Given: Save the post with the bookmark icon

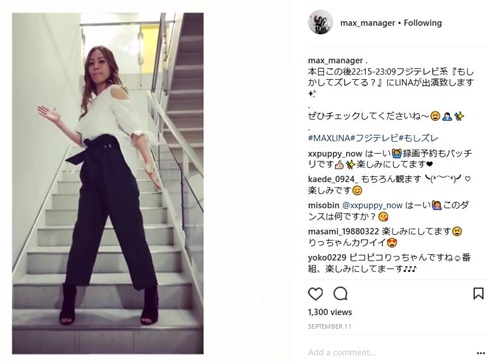Looking at the screenshot, I should click(x=478, y=293).
